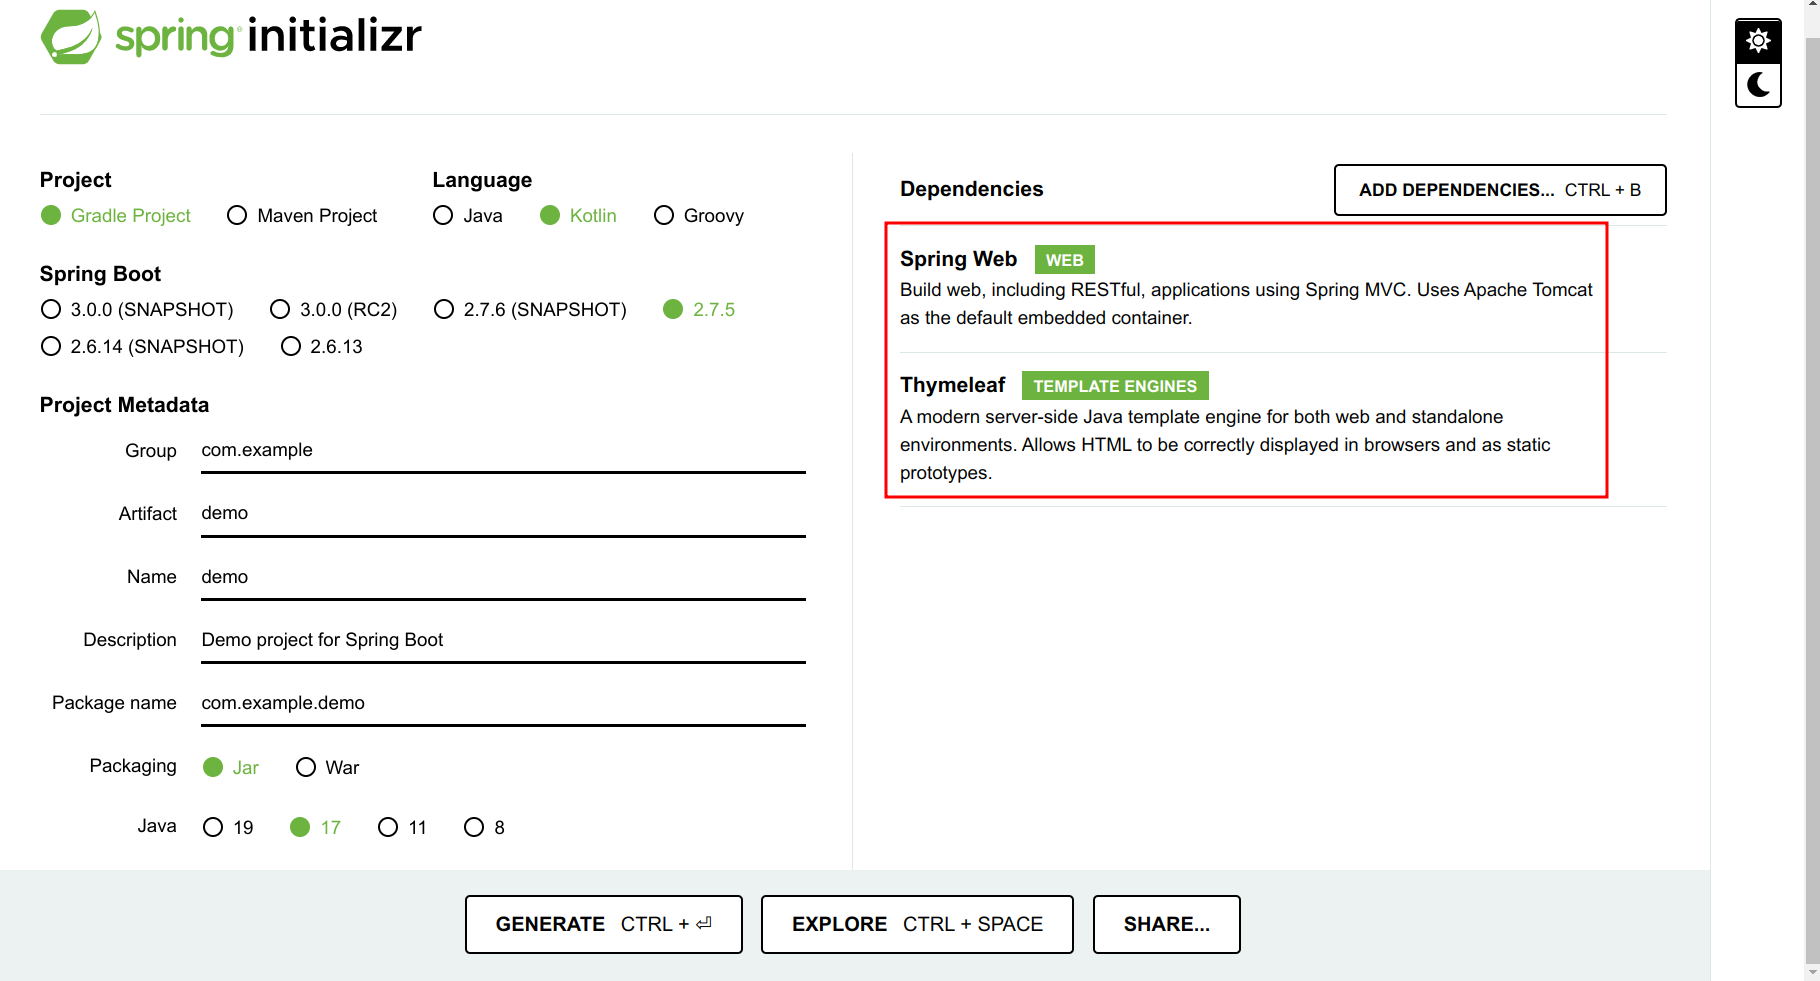
Task: Switch to dark theme with moon icon
Action: 1758,85
